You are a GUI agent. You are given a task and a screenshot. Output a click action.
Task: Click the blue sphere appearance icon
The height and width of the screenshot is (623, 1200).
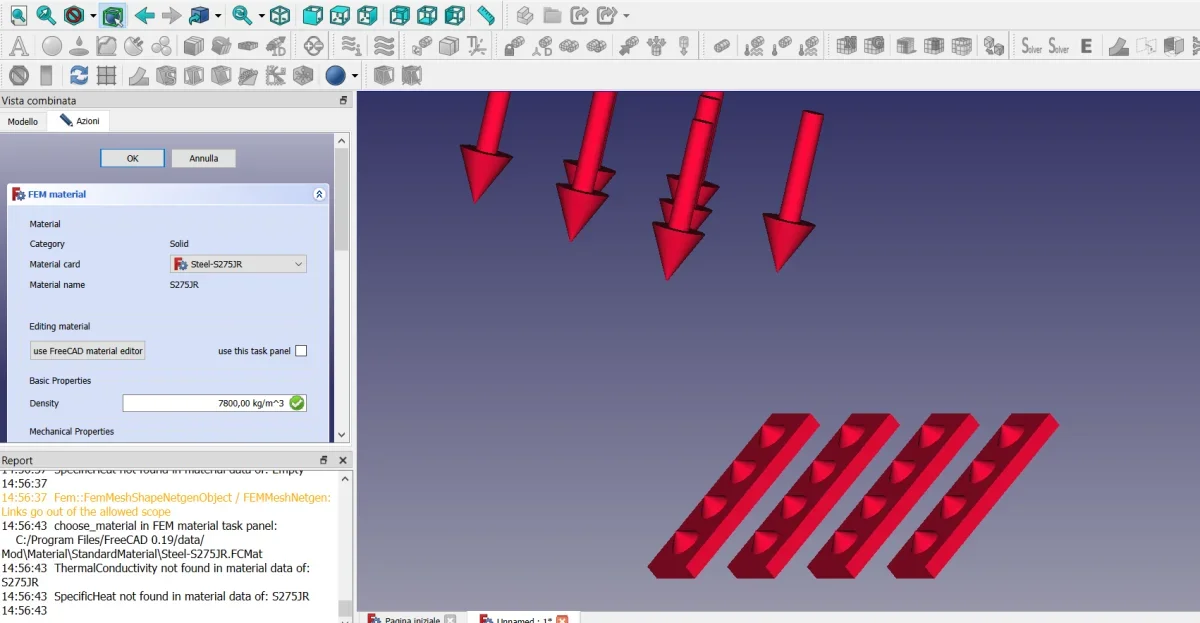[x=335, y=75]
